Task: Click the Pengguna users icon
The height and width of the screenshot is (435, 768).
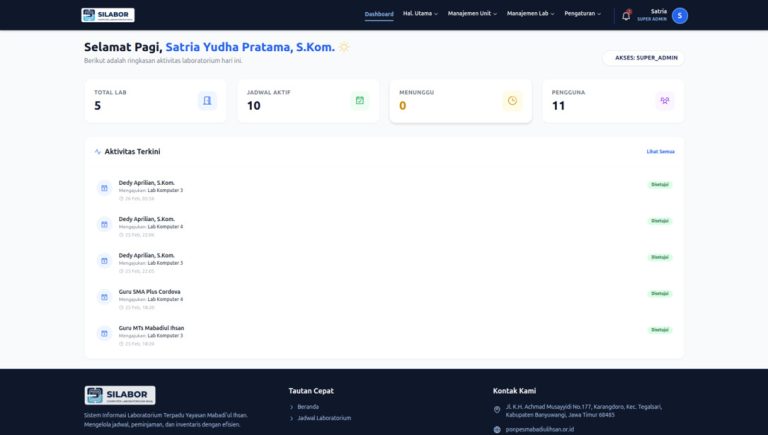Action: 665,100
